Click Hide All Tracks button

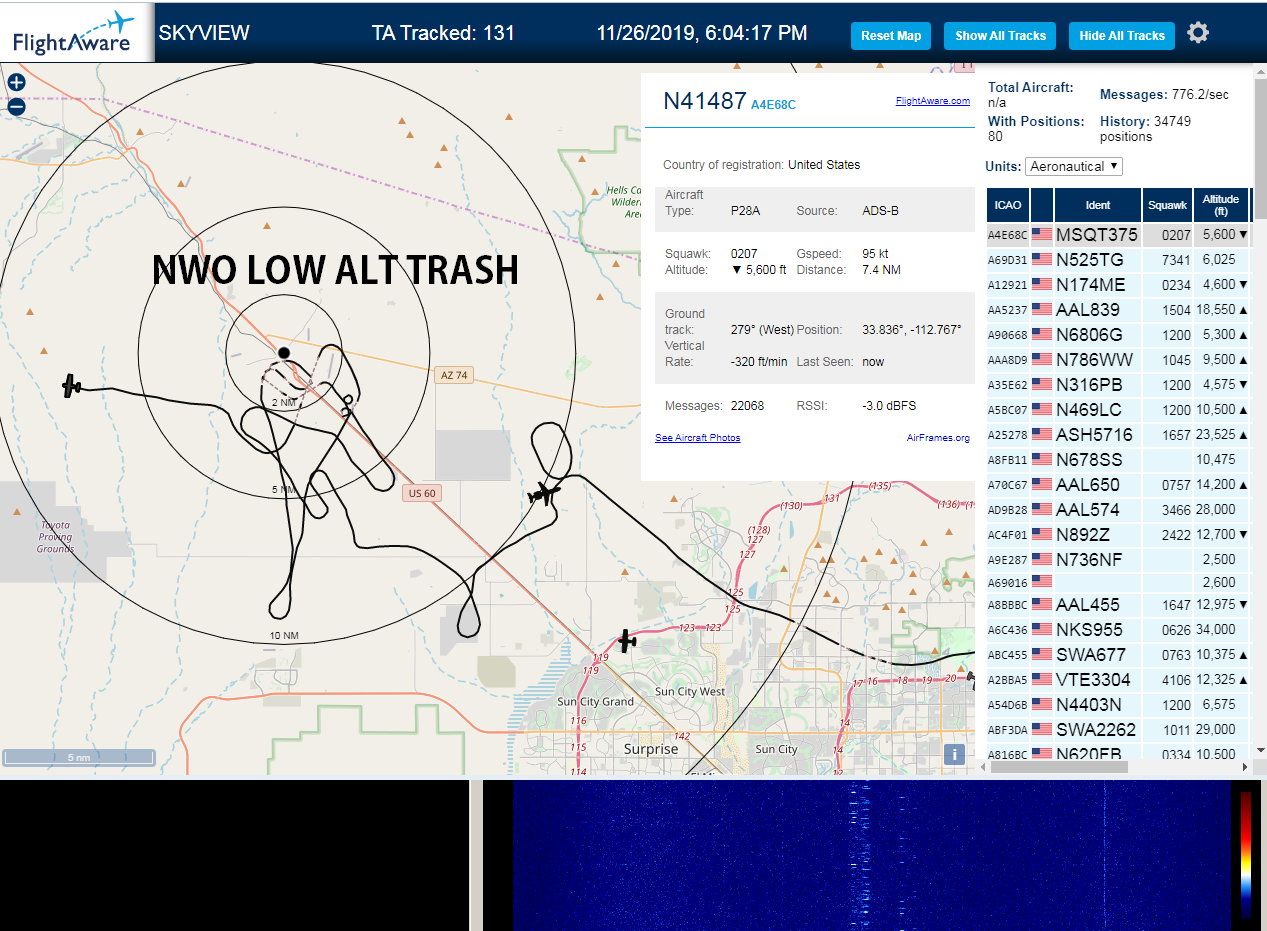coord(1122,36)
